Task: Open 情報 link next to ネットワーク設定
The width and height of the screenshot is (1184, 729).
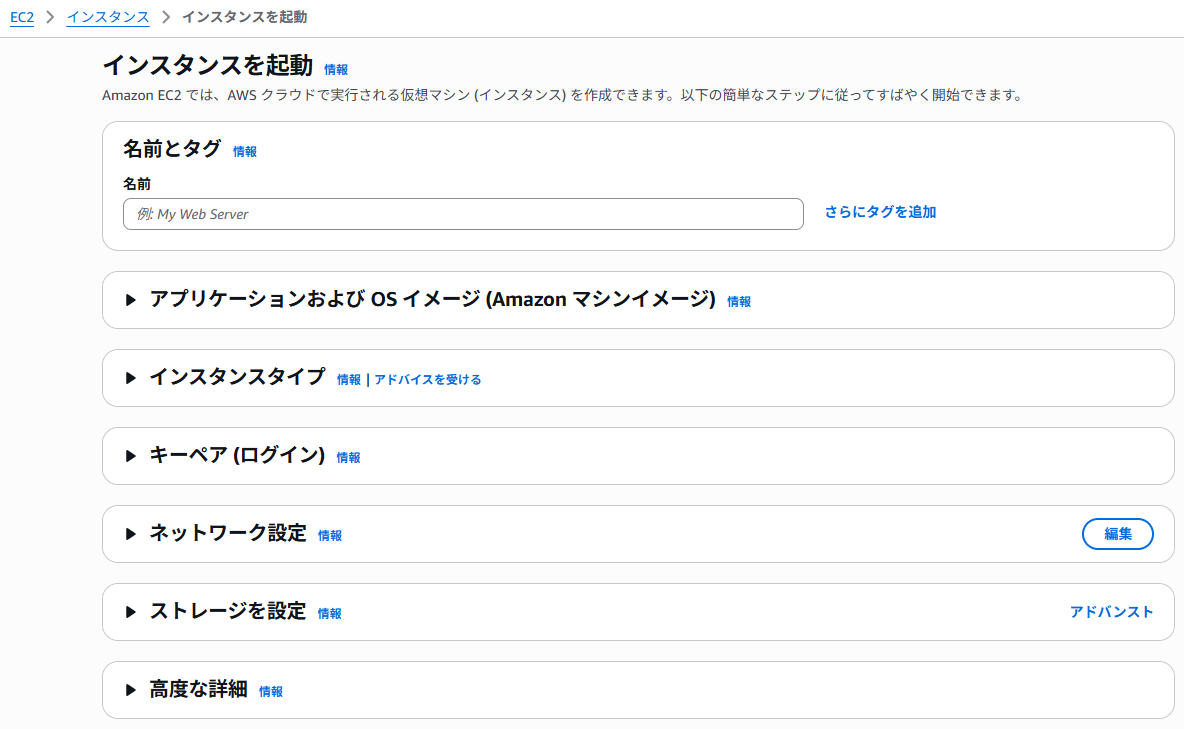Action: coord(330,536)
